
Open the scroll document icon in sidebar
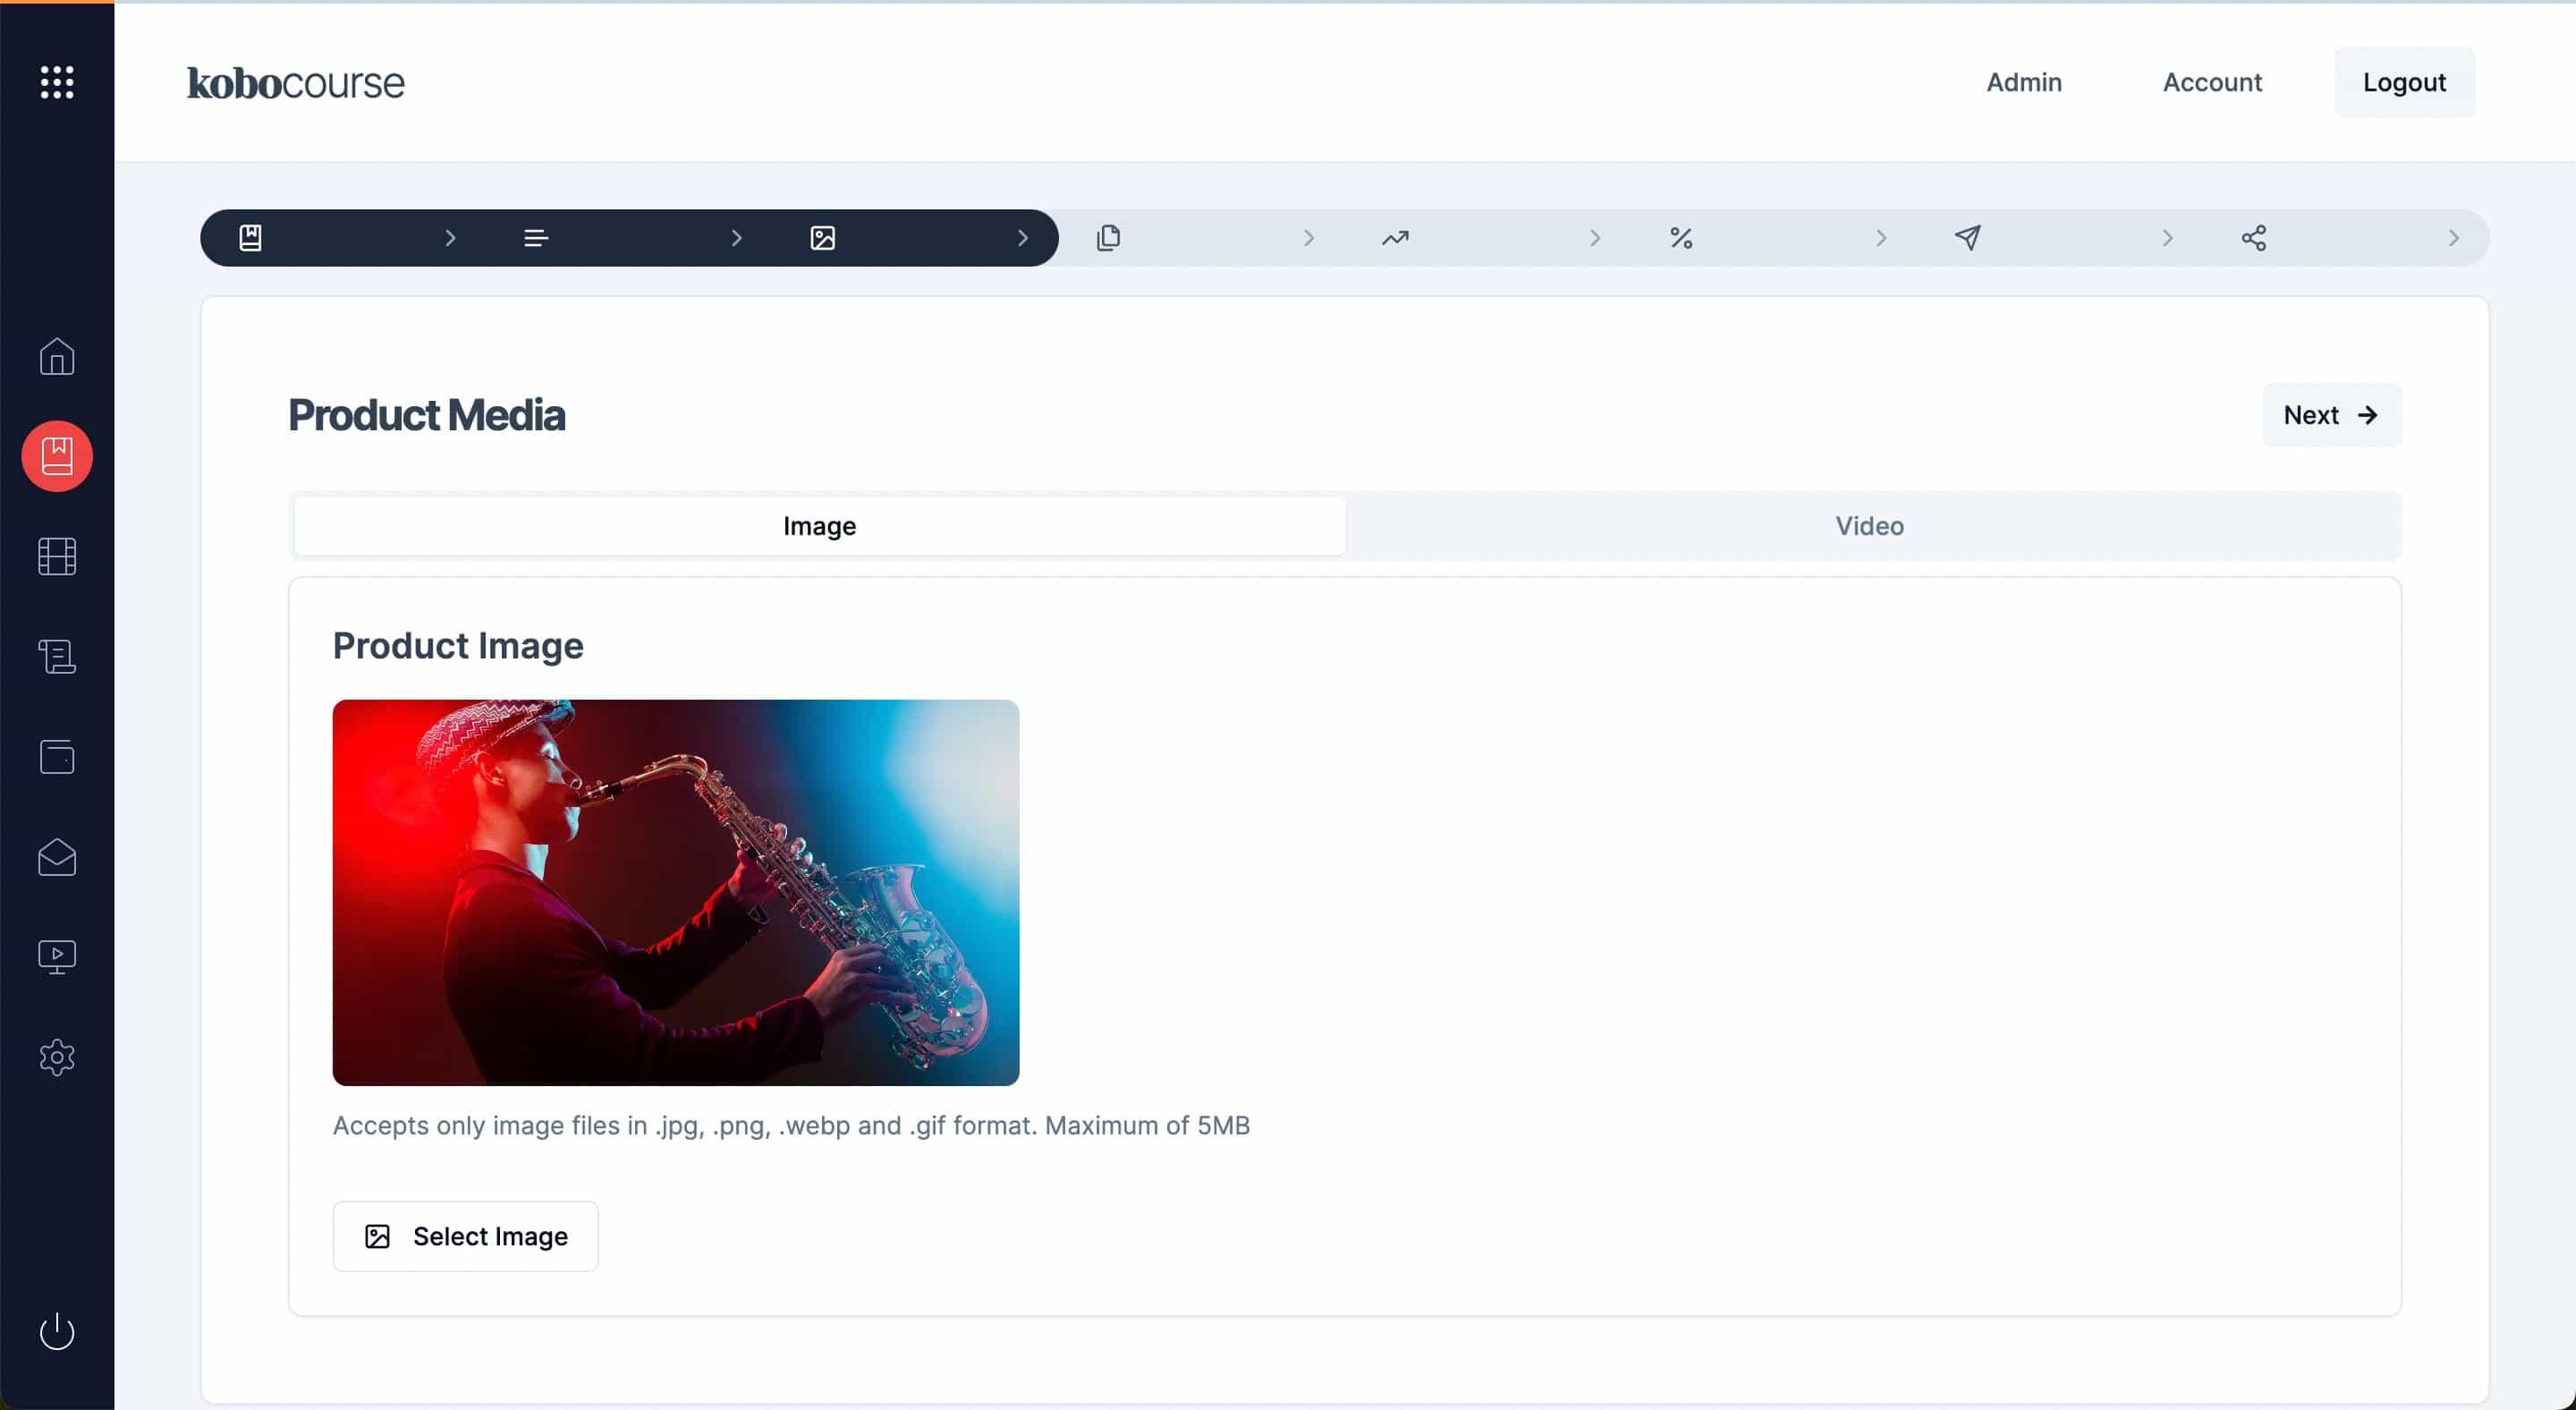[x=57, y=657]
